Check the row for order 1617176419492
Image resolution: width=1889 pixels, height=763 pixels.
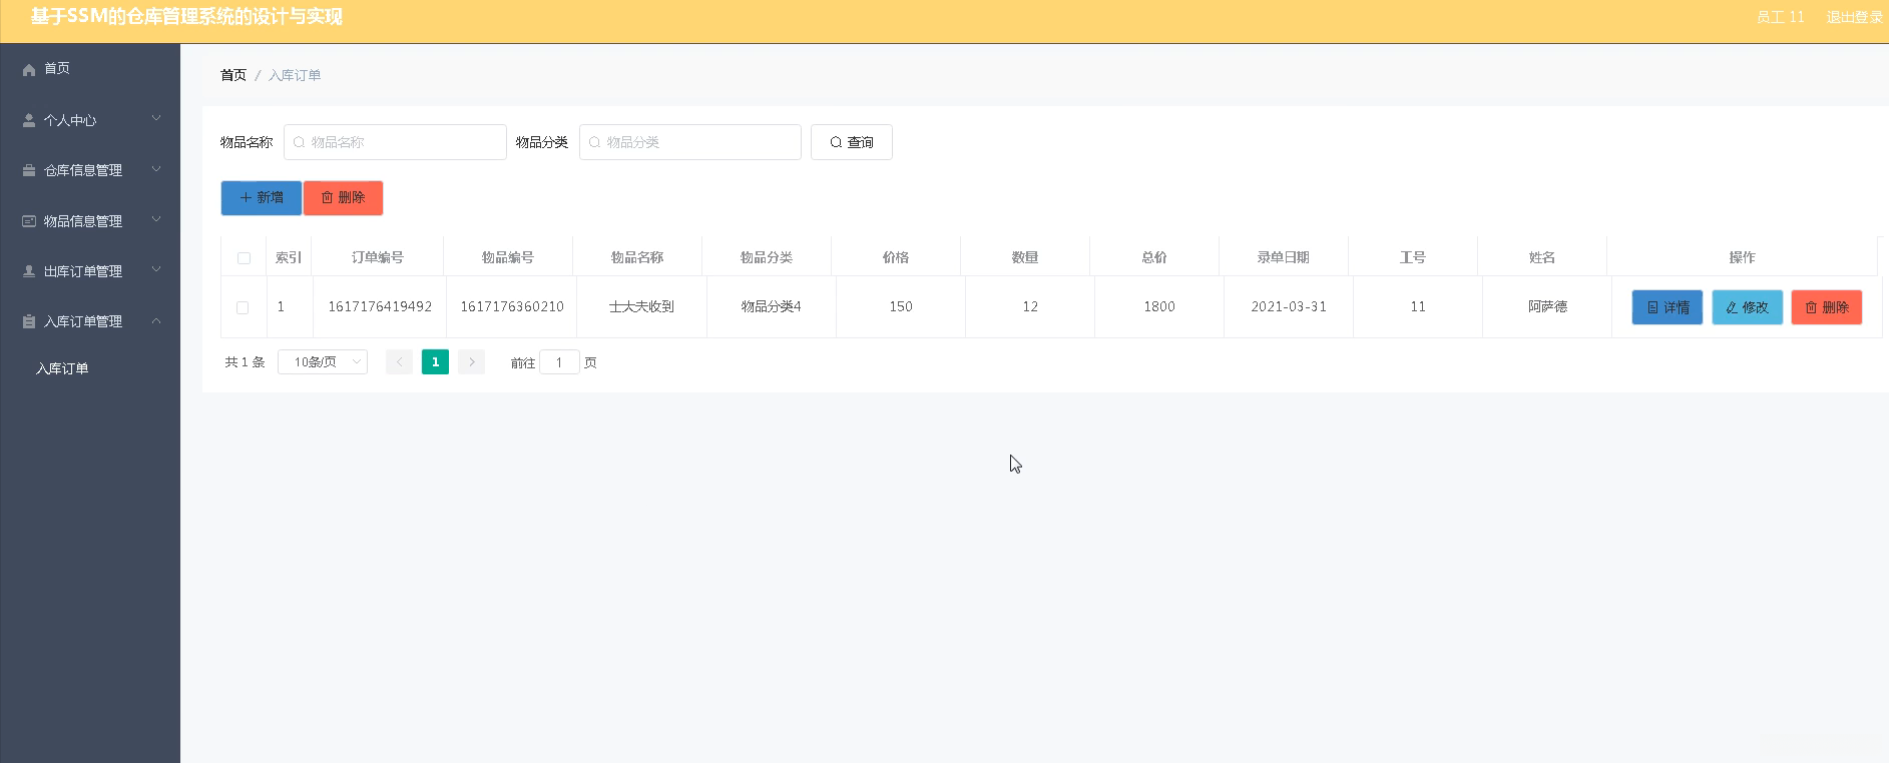tap(242, 308)
